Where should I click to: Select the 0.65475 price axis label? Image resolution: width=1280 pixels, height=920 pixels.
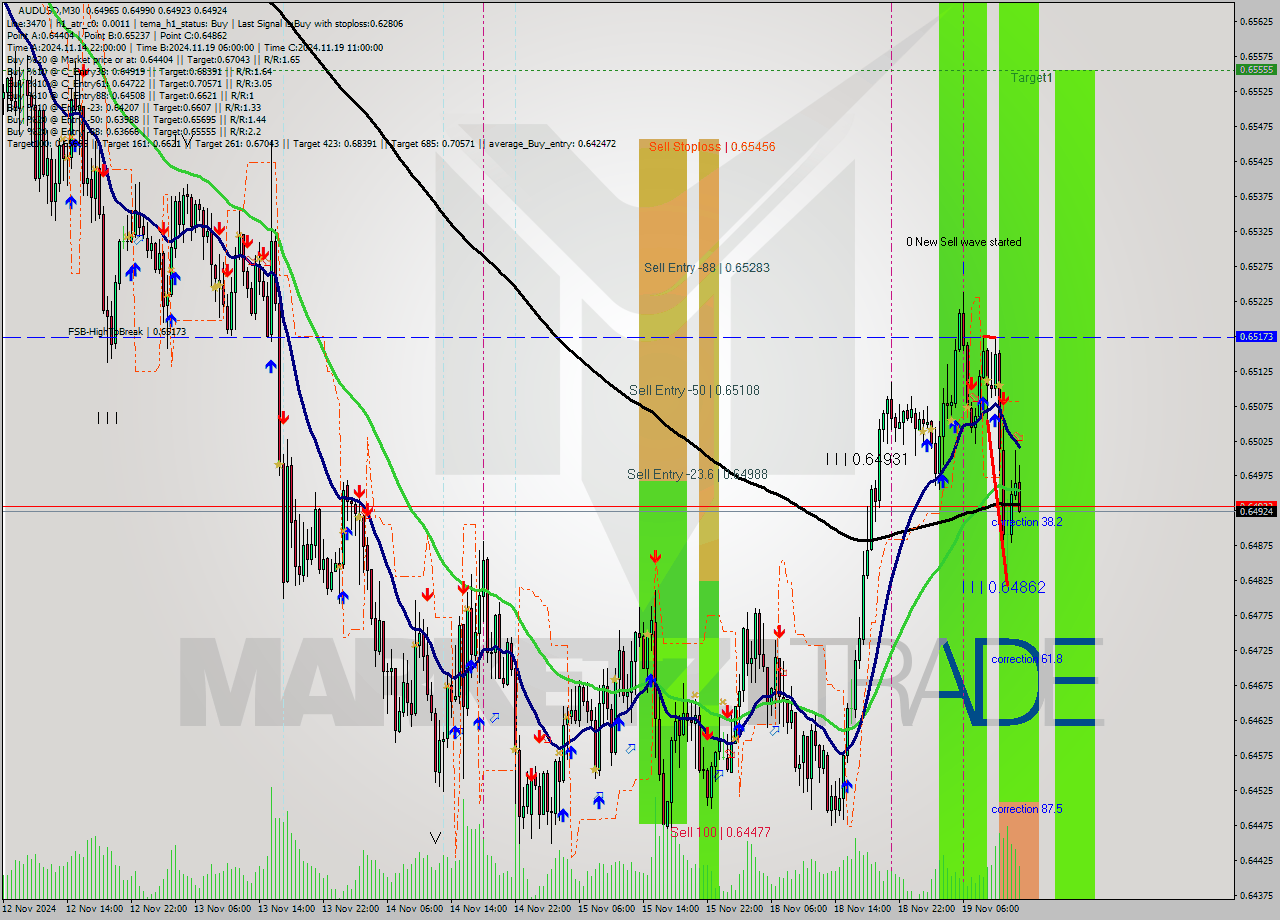pyautogui.click(x=1256, y=126)
